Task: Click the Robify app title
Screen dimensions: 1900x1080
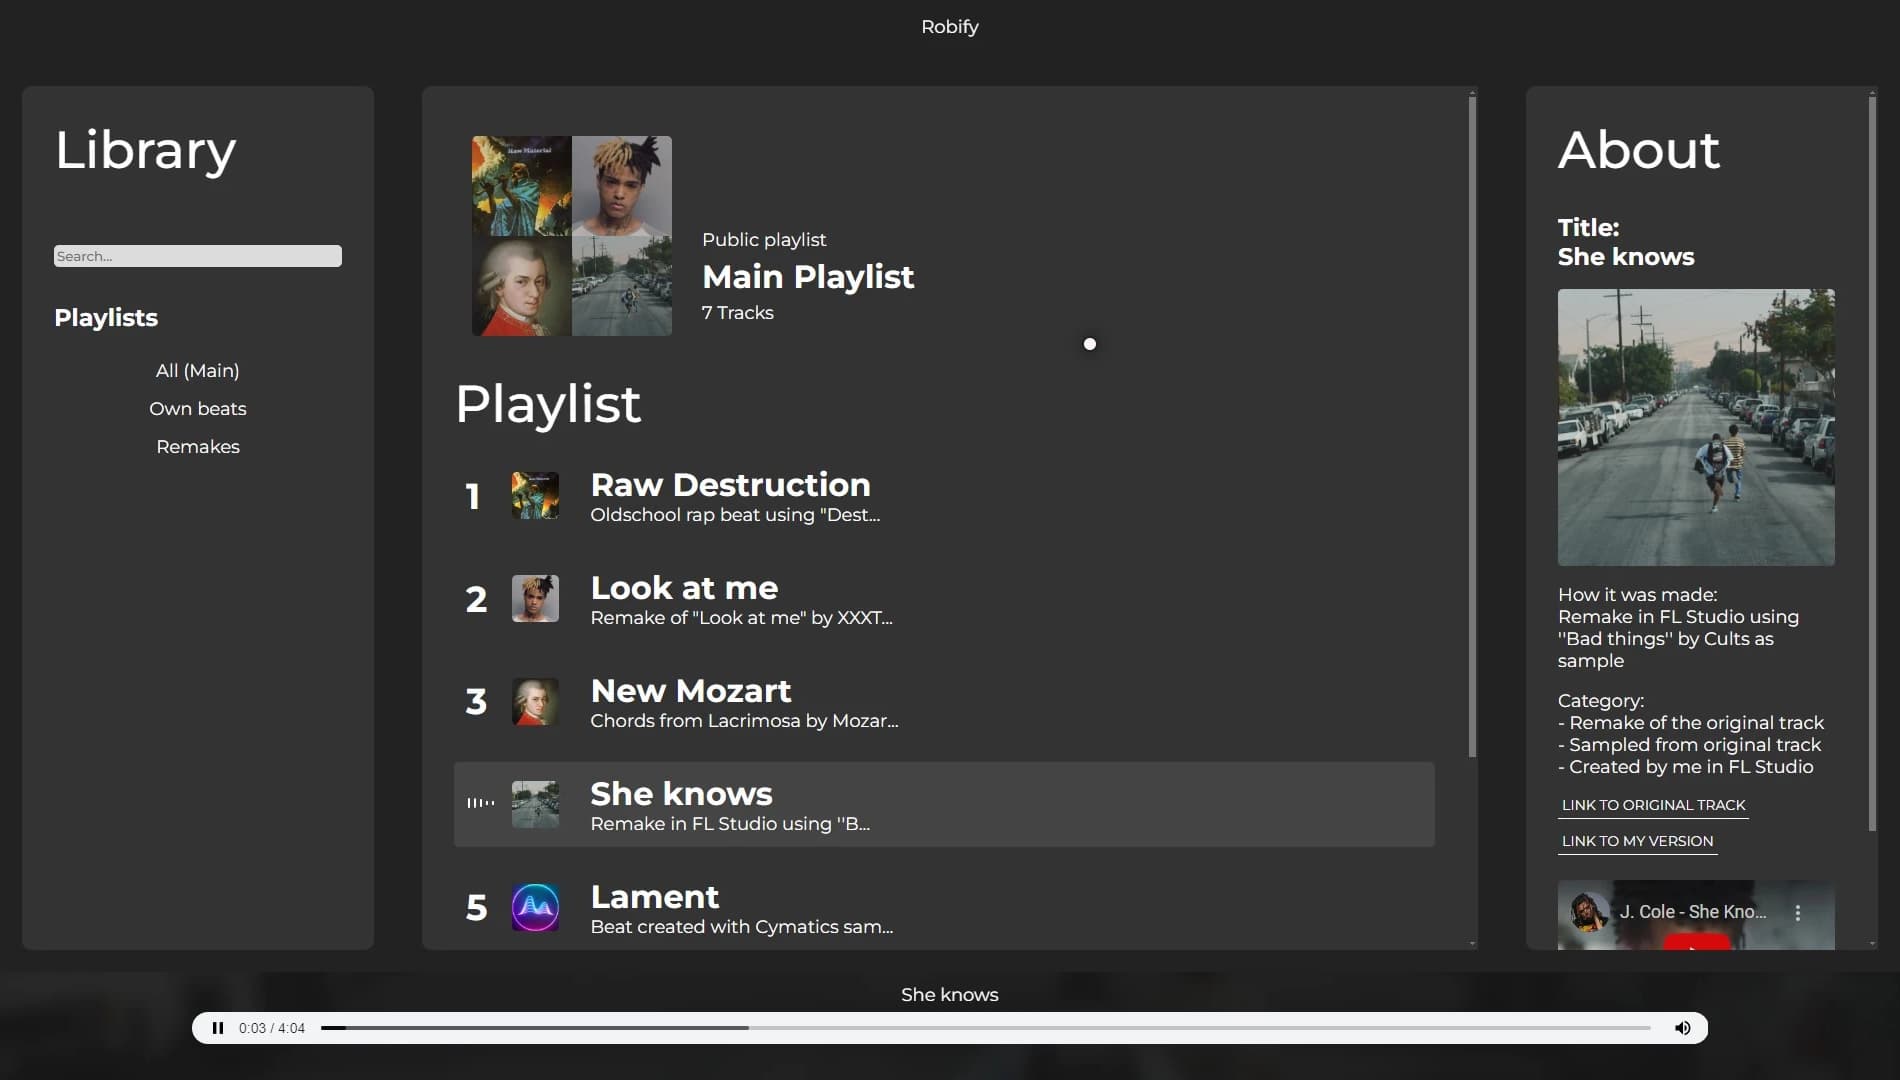Action: [950, 27]
